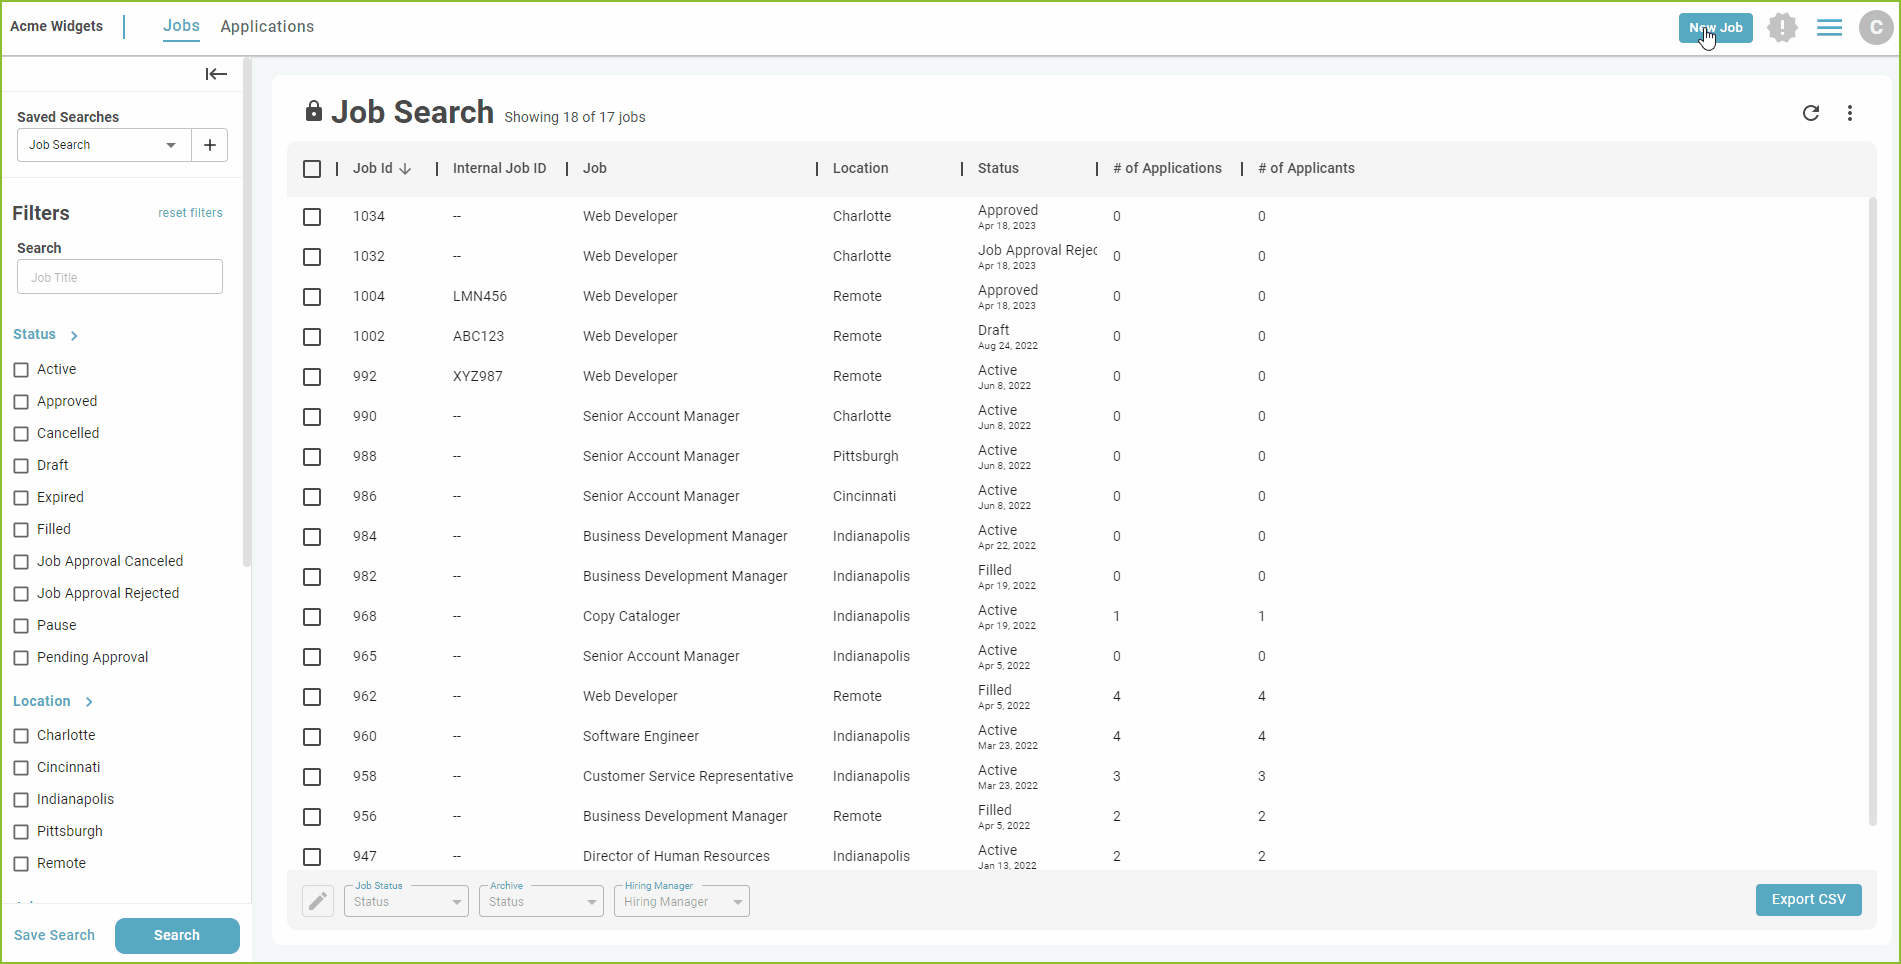Click the Export CSV button
This screenshot has height=964, width=1901.
tap(1808, 900)
